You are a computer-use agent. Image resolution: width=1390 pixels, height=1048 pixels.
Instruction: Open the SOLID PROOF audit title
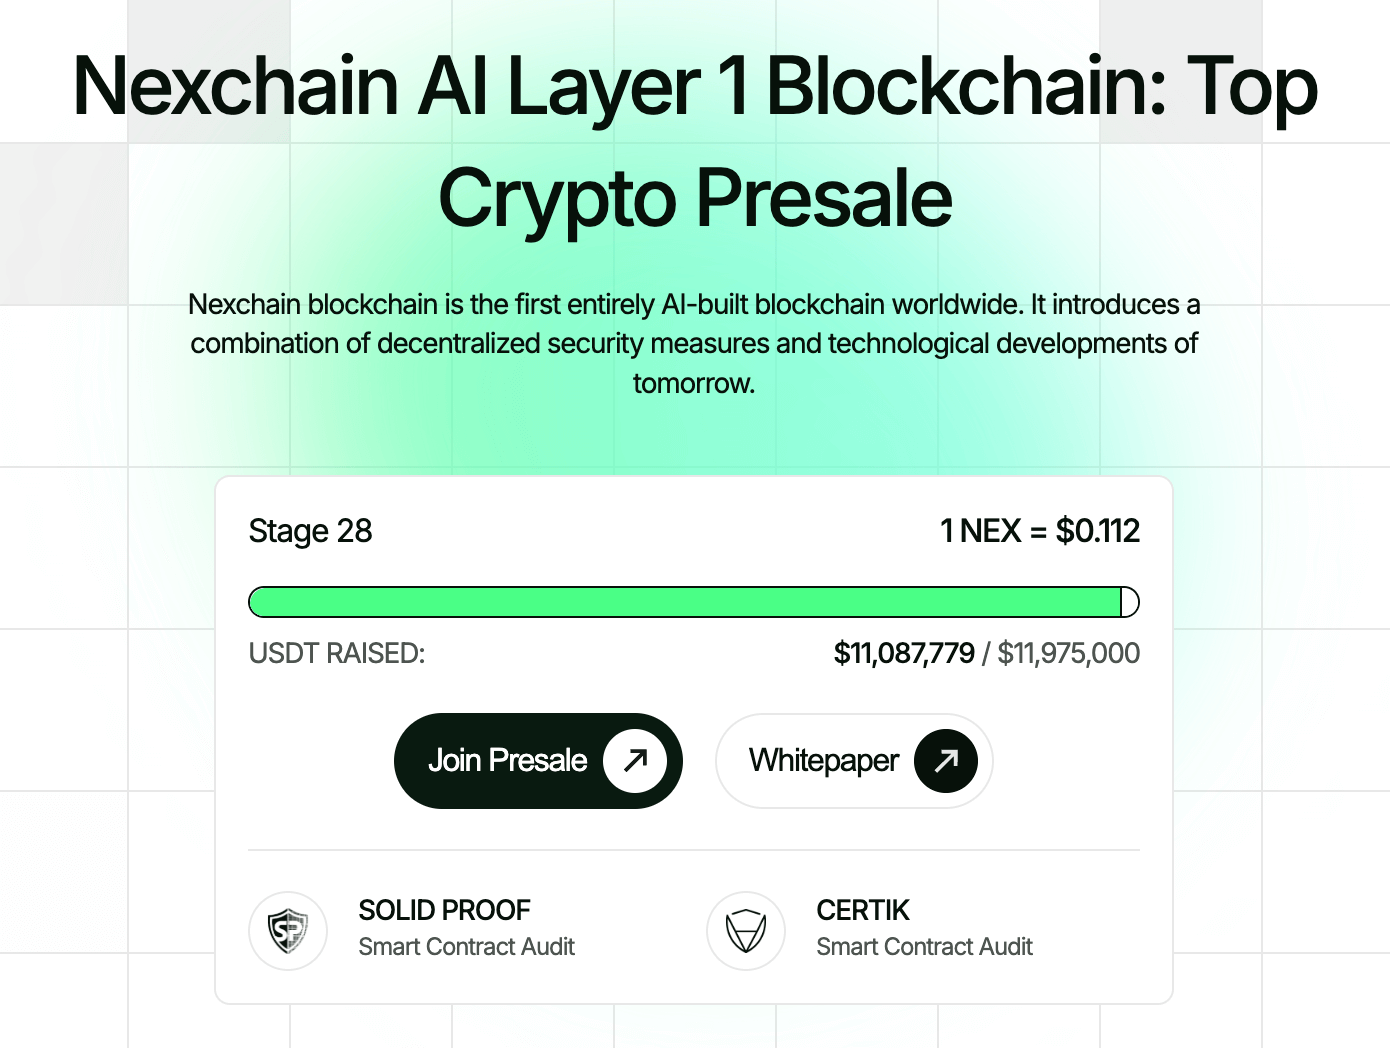444,910
